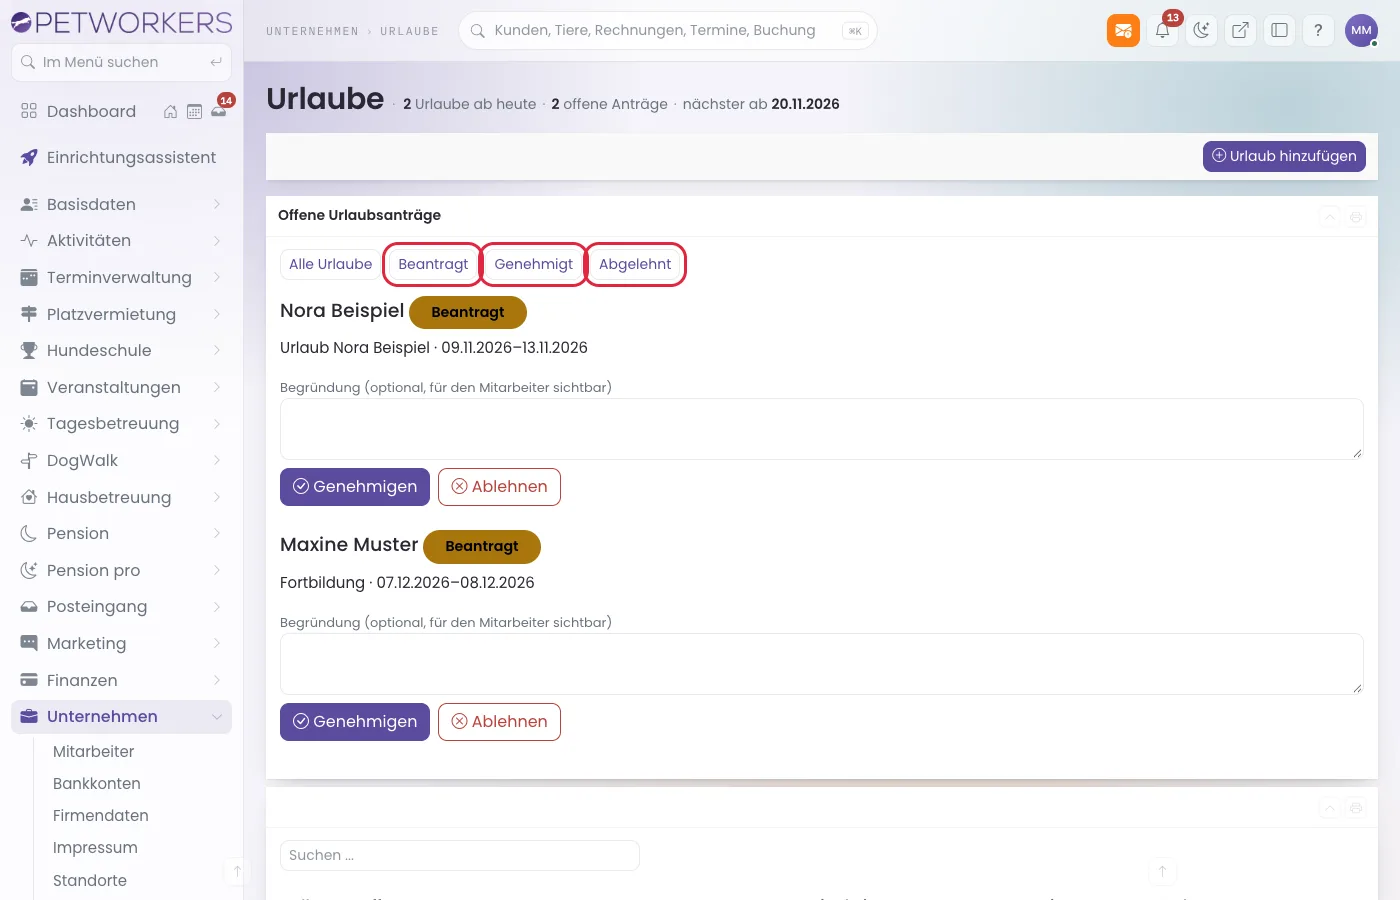Reject Nora Beispiel's vacation request
This screenshot has width=1400, height=900.
pos(499,487)
